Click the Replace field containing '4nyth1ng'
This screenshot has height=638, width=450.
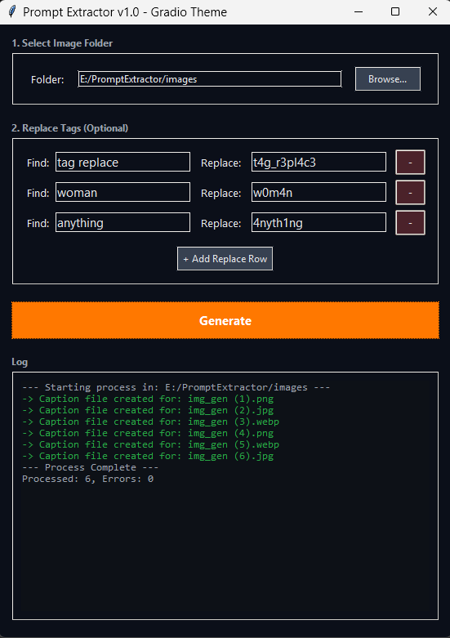point(319,223)
